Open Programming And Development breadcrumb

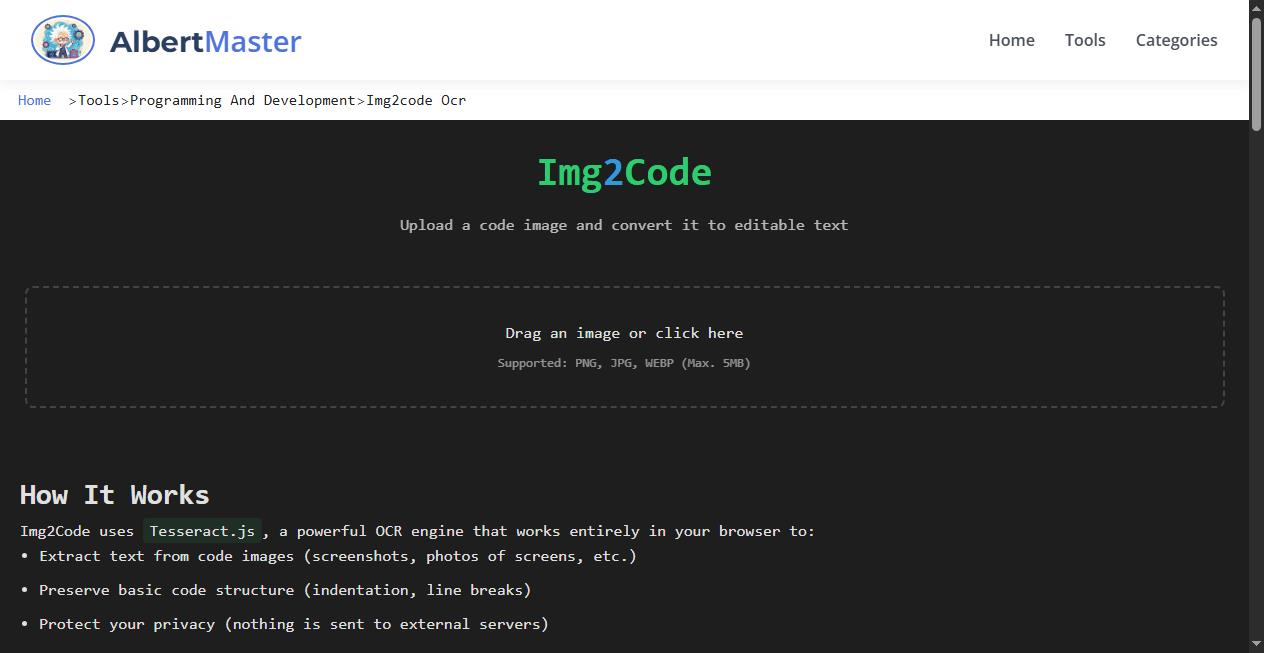click(243, 100)
